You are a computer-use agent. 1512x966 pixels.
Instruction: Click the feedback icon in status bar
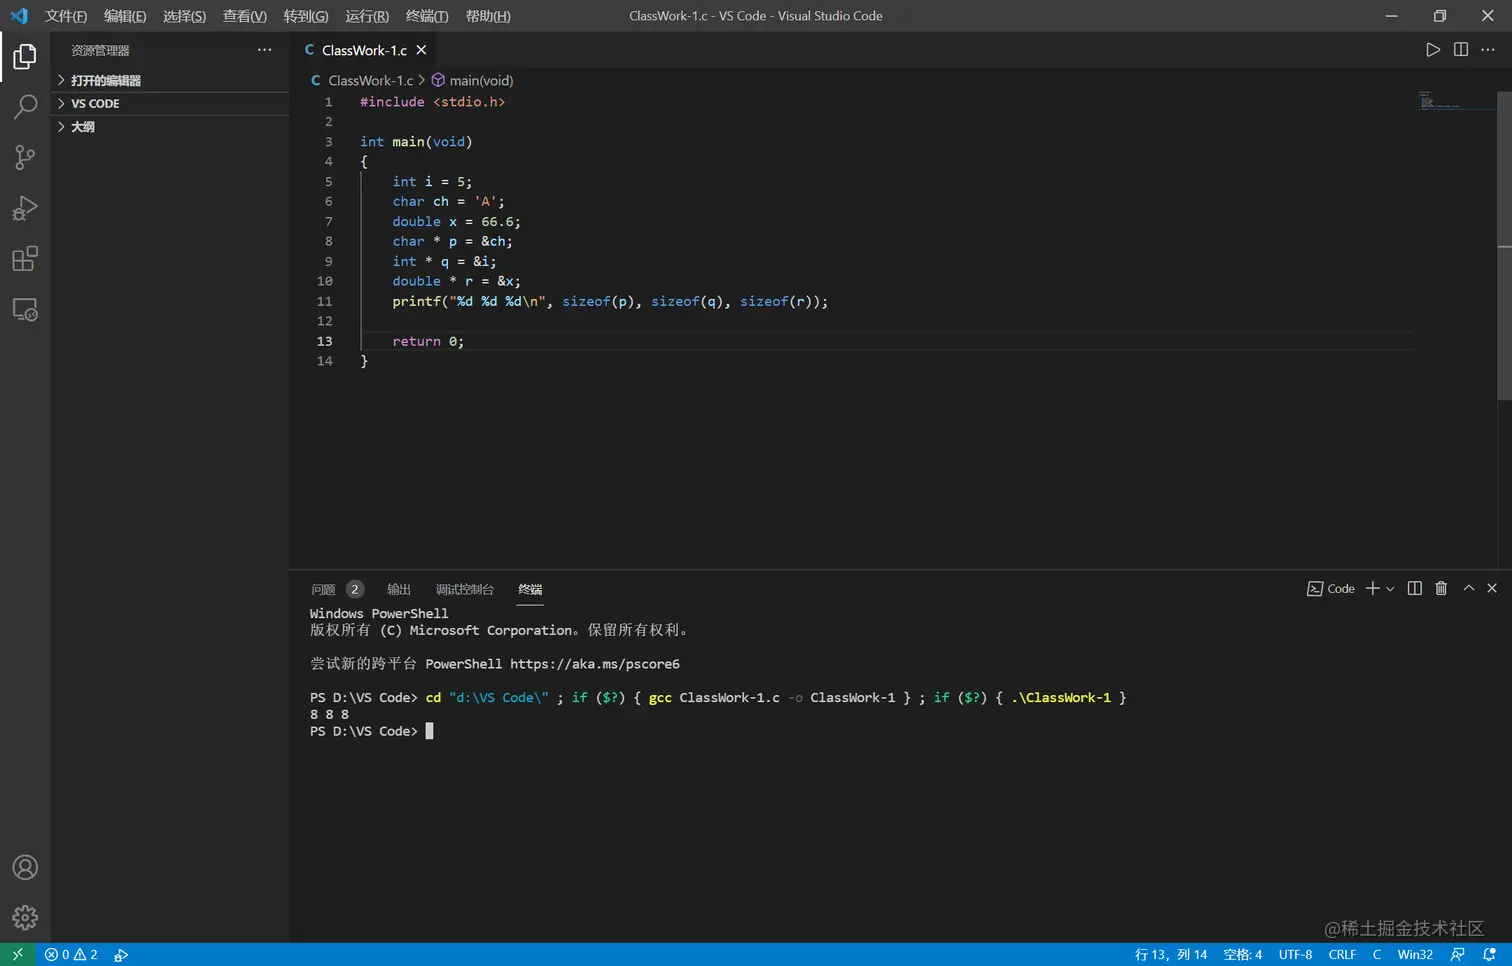(1458, 954)
